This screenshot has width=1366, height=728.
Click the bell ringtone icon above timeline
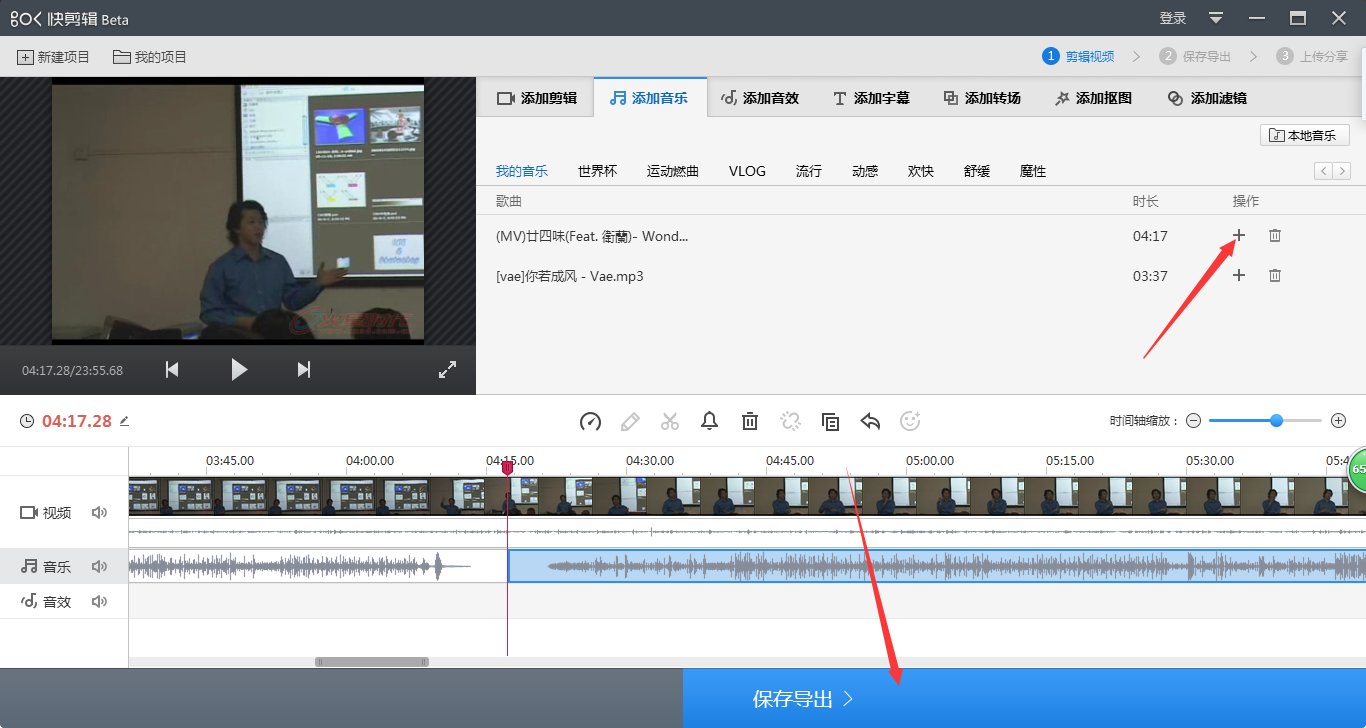tap(710, 421)
